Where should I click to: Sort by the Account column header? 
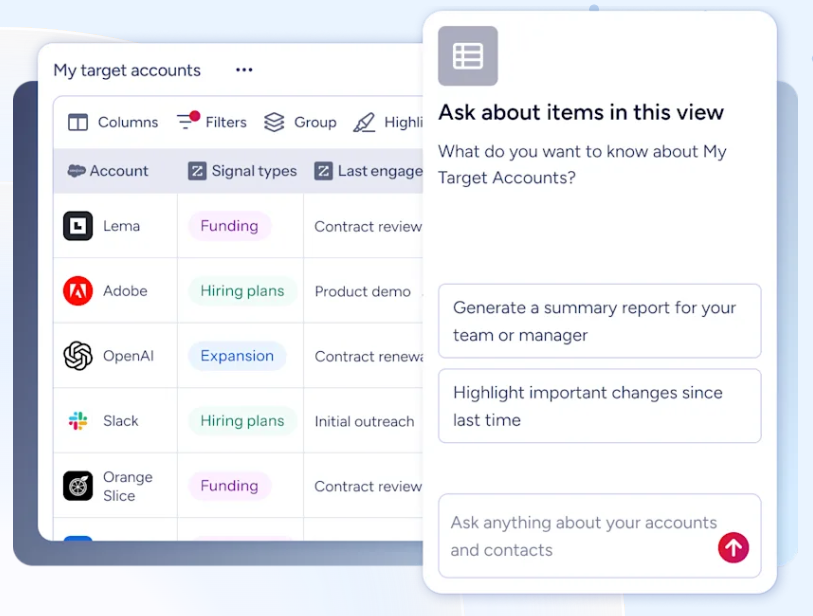[x=108, y=171]
